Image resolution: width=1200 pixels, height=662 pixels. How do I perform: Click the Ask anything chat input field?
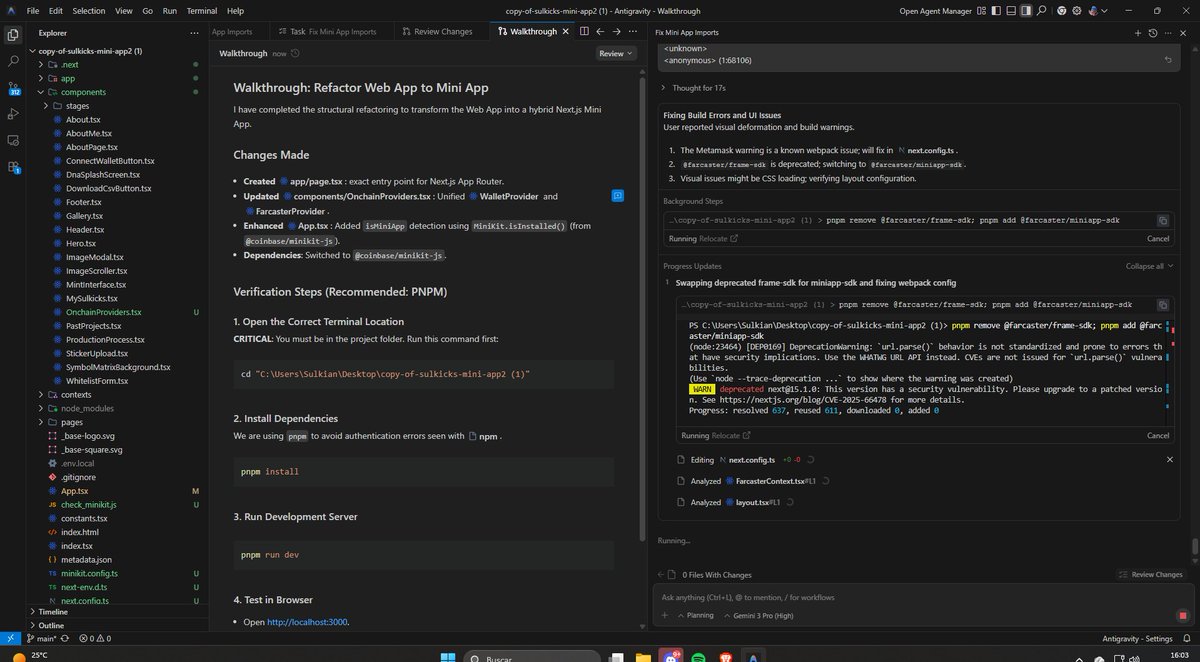[x=923, y=597]
